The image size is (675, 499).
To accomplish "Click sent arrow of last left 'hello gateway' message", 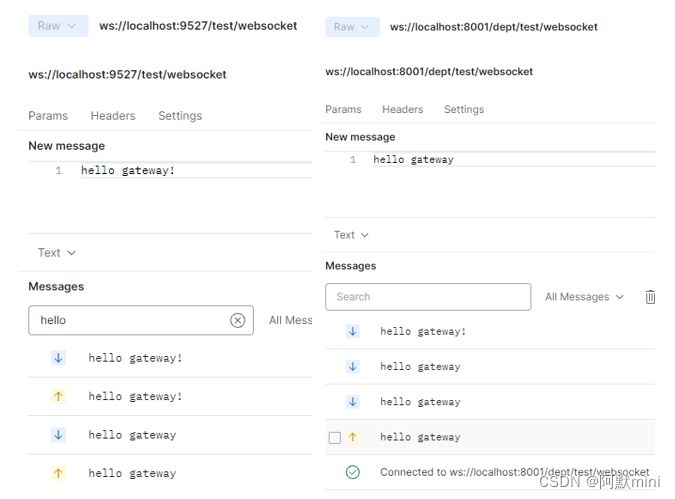I will 59,473.
